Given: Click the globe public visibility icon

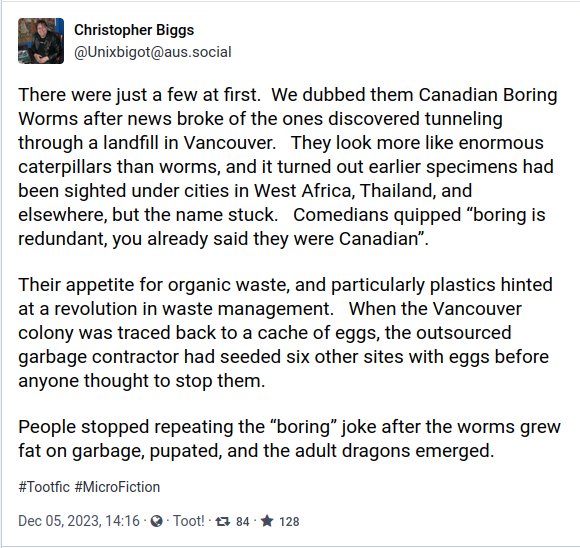Looking at the screenshot, I should click(x=157, y=521).
